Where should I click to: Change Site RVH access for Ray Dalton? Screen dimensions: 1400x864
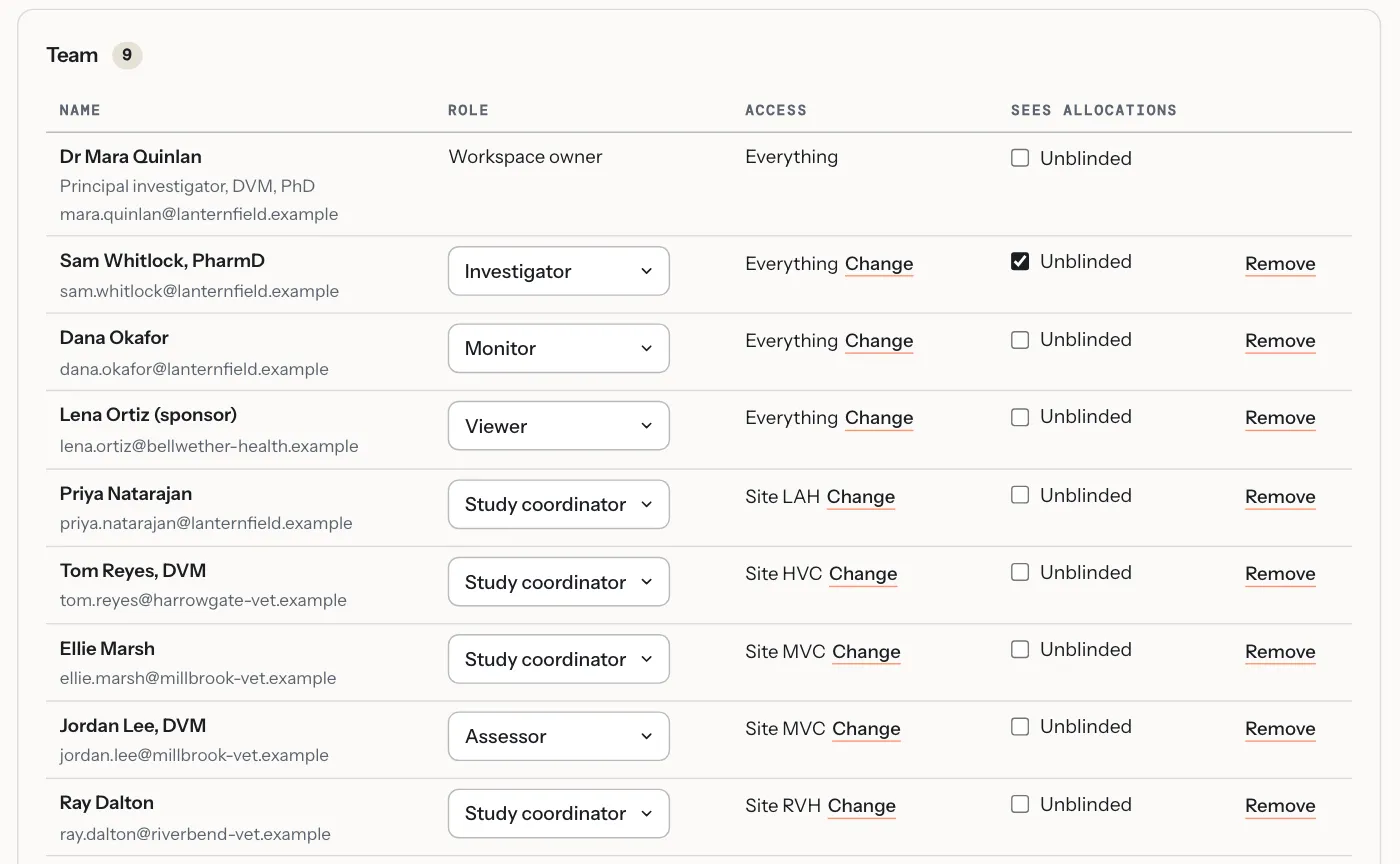(x=862, y=806)
